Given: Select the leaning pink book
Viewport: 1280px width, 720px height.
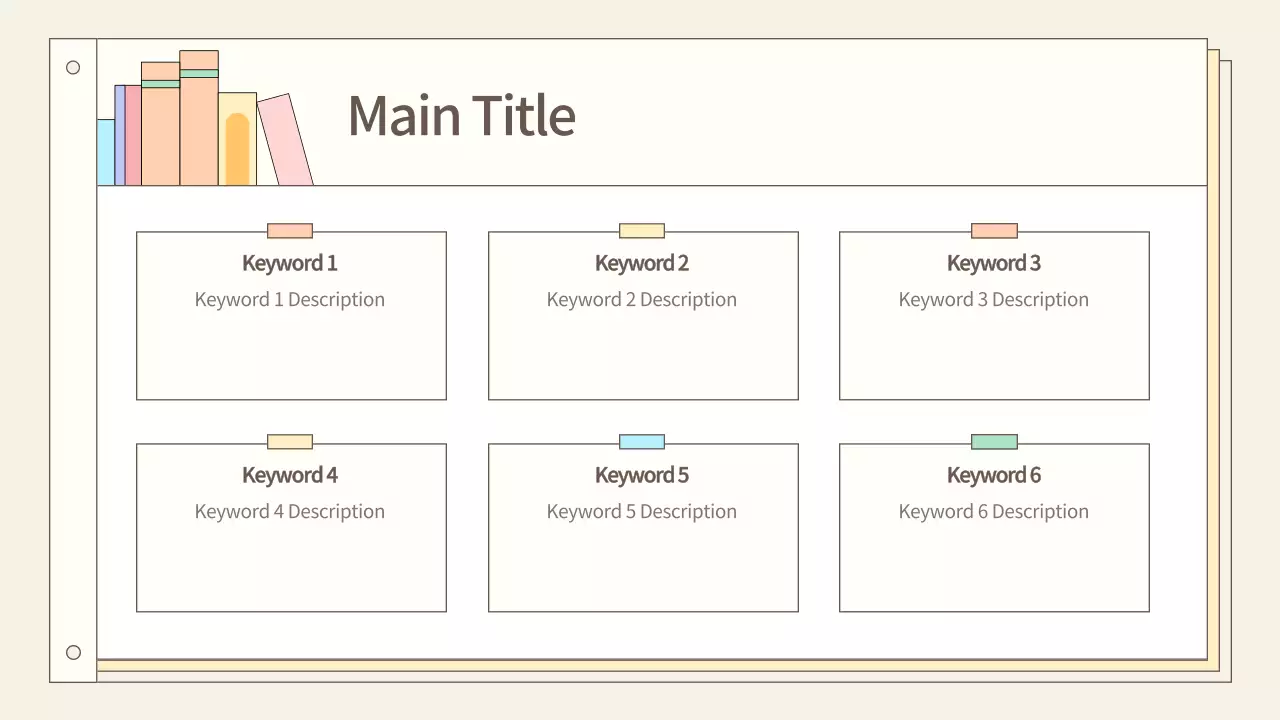Looking at the screenshot, I should pyautogui.click(x=285, y=142).
